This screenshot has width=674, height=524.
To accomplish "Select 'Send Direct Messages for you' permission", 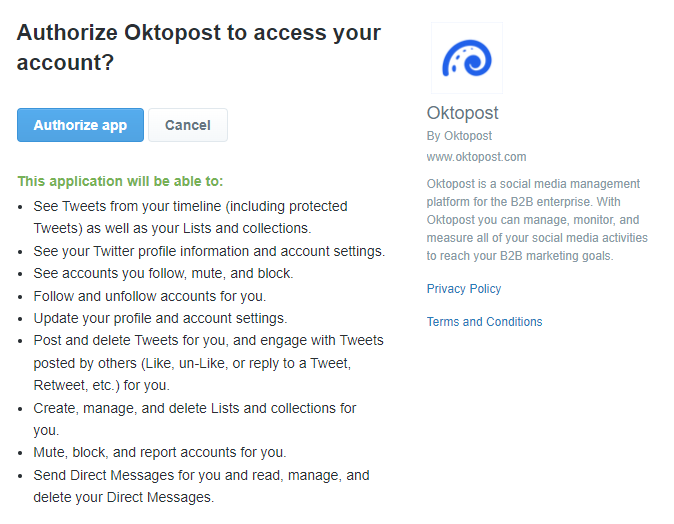I will [x=202, y=486].
